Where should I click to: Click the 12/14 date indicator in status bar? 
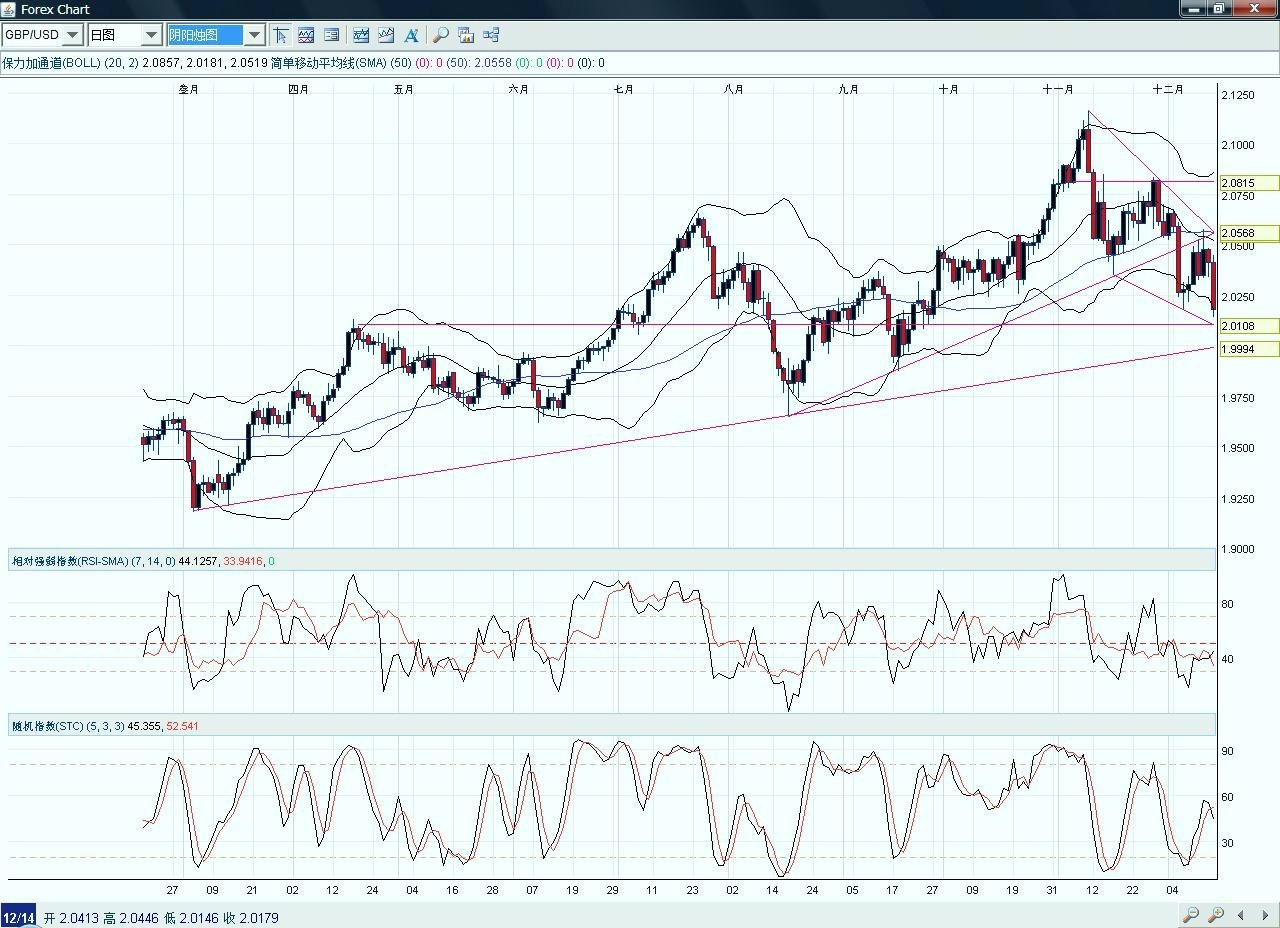coord(18,918)
